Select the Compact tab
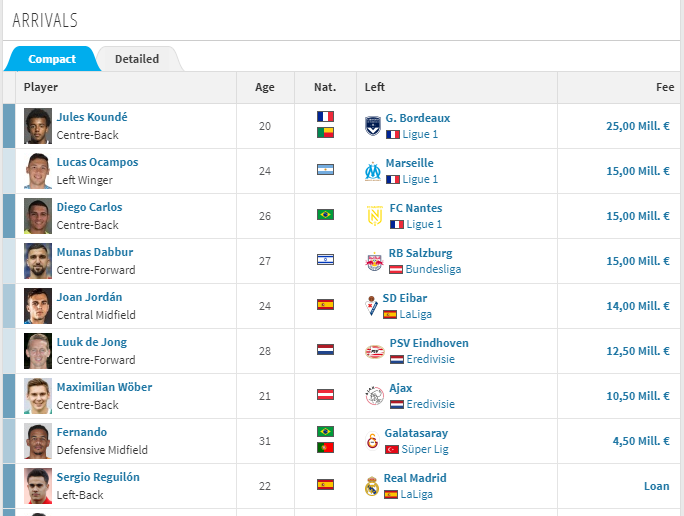Screen dimensions: 684x516 pyautogui.click(x=52, y=59)
